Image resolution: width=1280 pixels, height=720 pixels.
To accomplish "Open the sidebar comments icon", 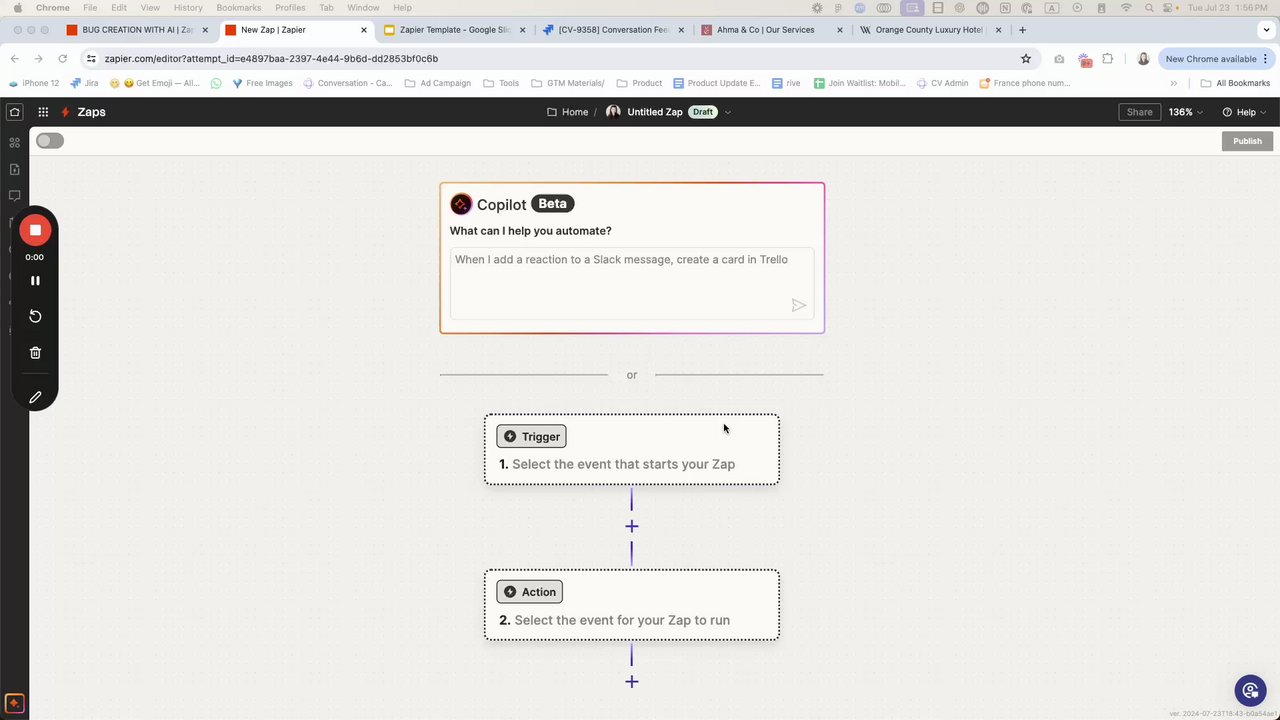I will pos(14,196).
